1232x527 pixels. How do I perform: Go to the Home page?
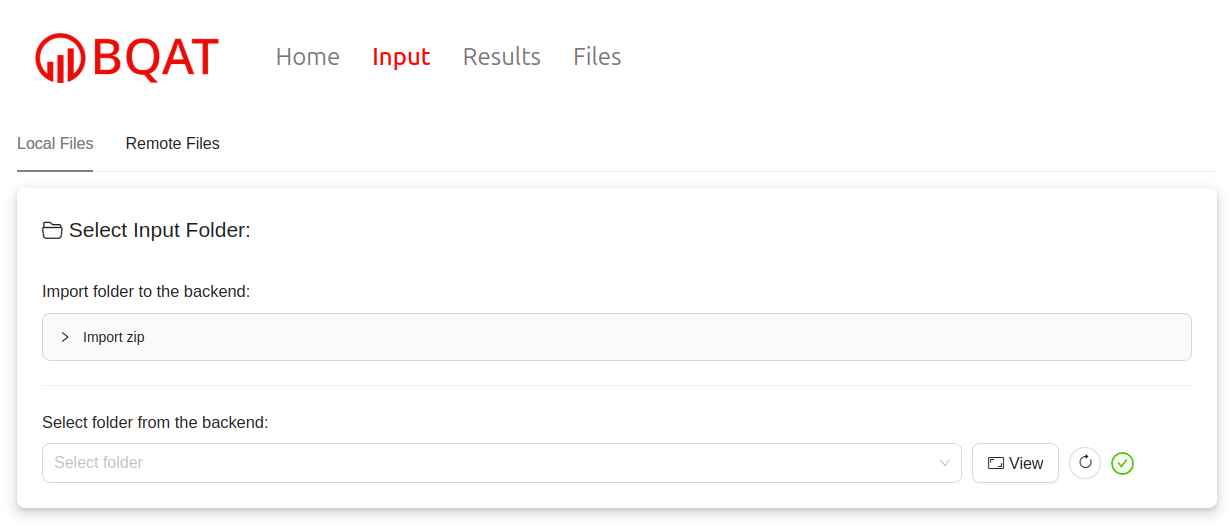[x=307, y=57]
